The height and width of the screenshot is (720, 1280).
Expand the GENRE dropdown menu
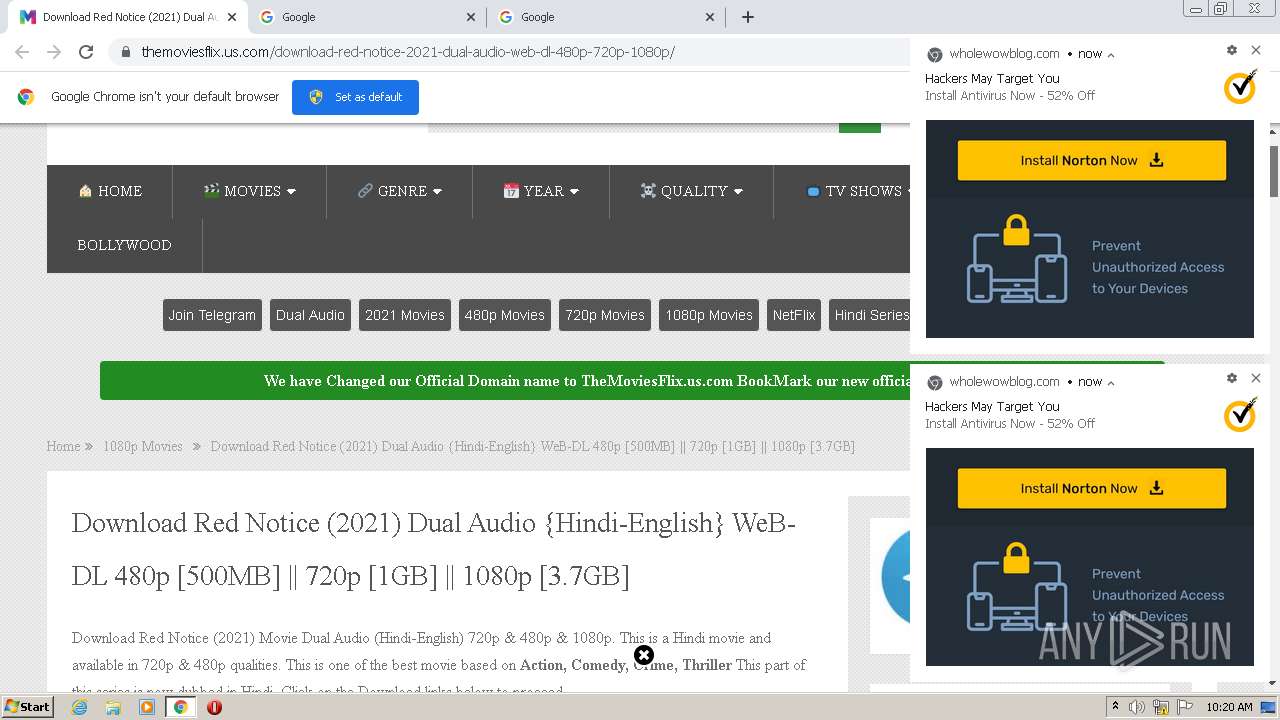(399, 191)
